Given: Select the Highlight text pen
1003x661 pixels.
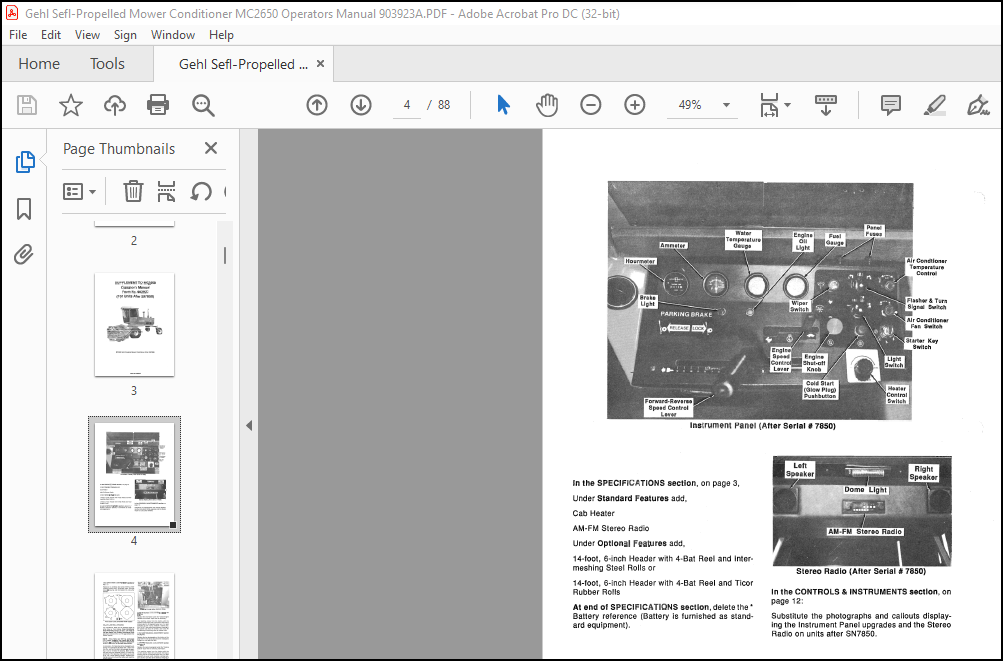Looking at the screenshot, I should tap(935, 105).
